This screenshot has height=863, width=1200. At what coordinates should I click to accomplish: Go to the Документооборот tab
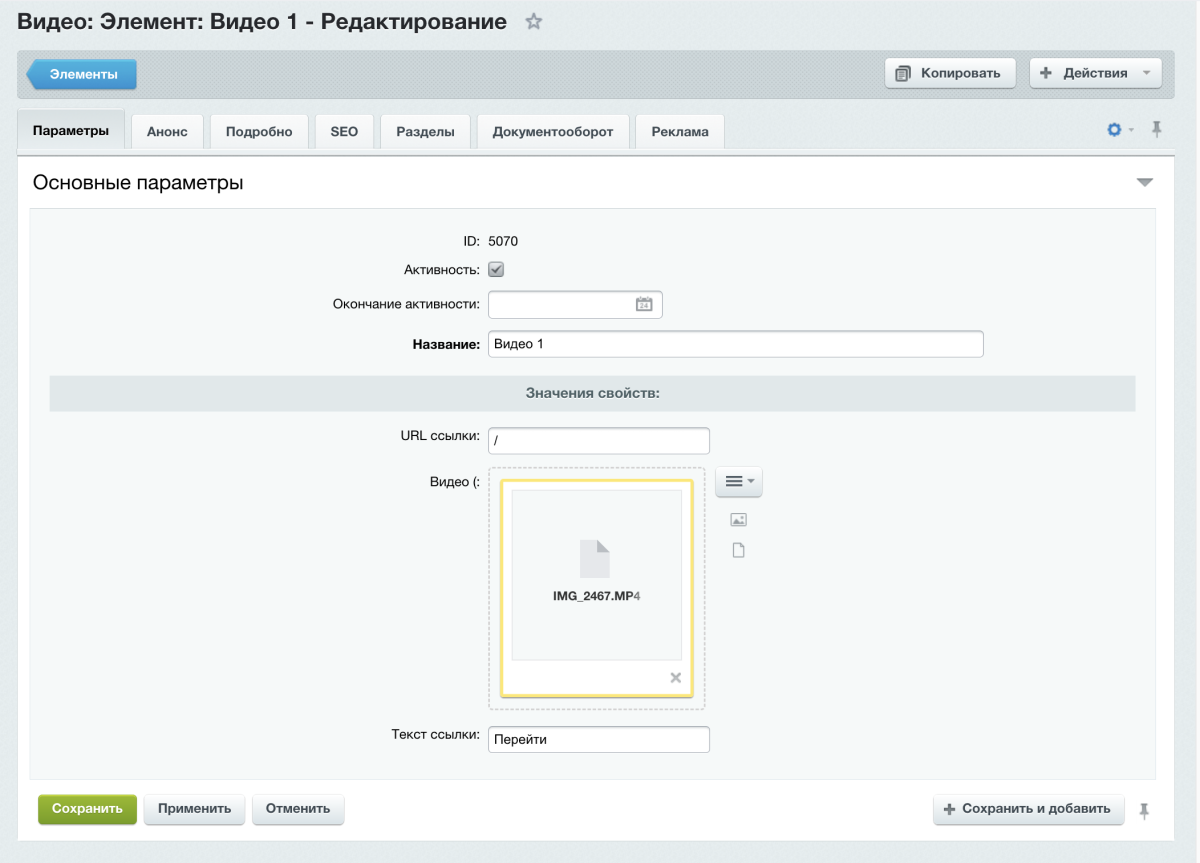click(552, 132)
